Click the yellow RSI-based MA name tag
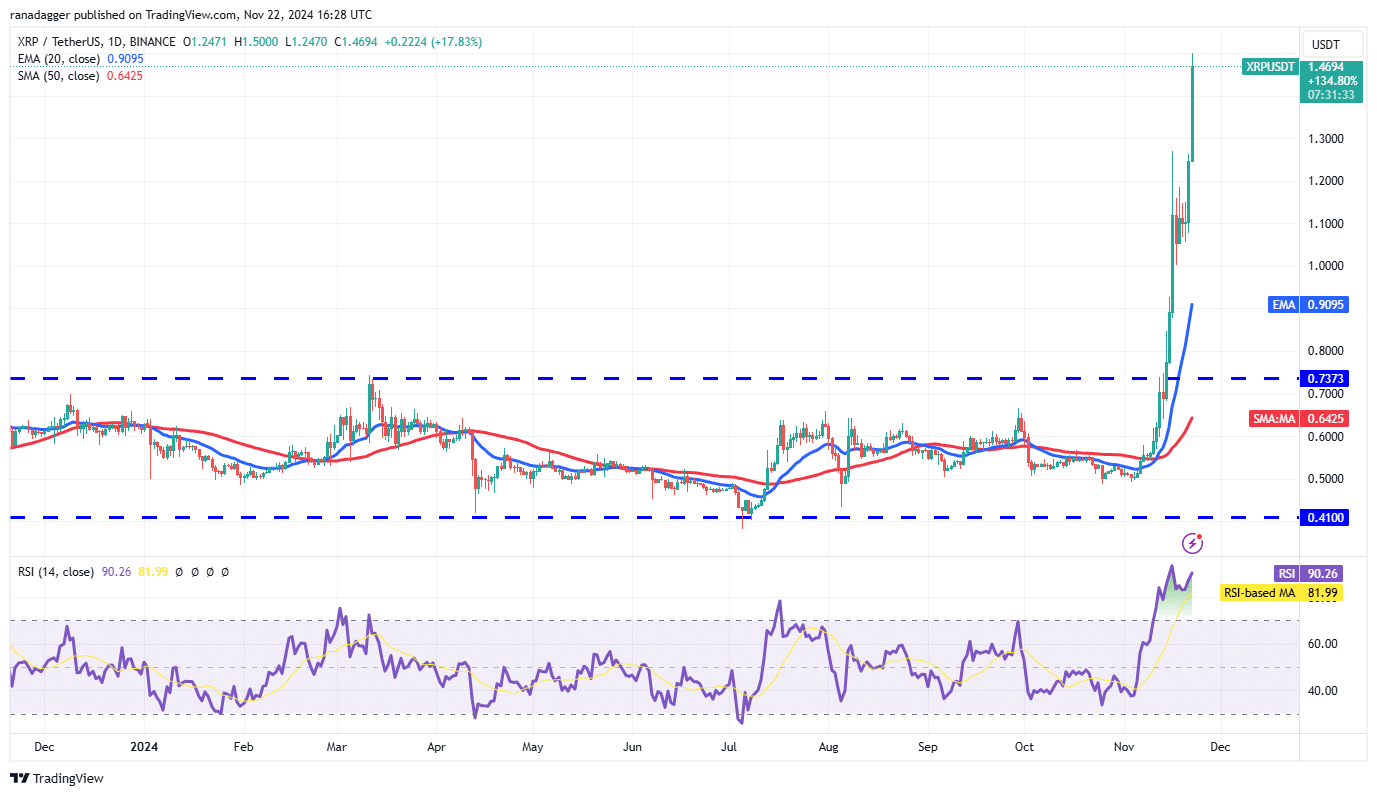Viewport: 1377px width, 796px height. (1260, 593)
